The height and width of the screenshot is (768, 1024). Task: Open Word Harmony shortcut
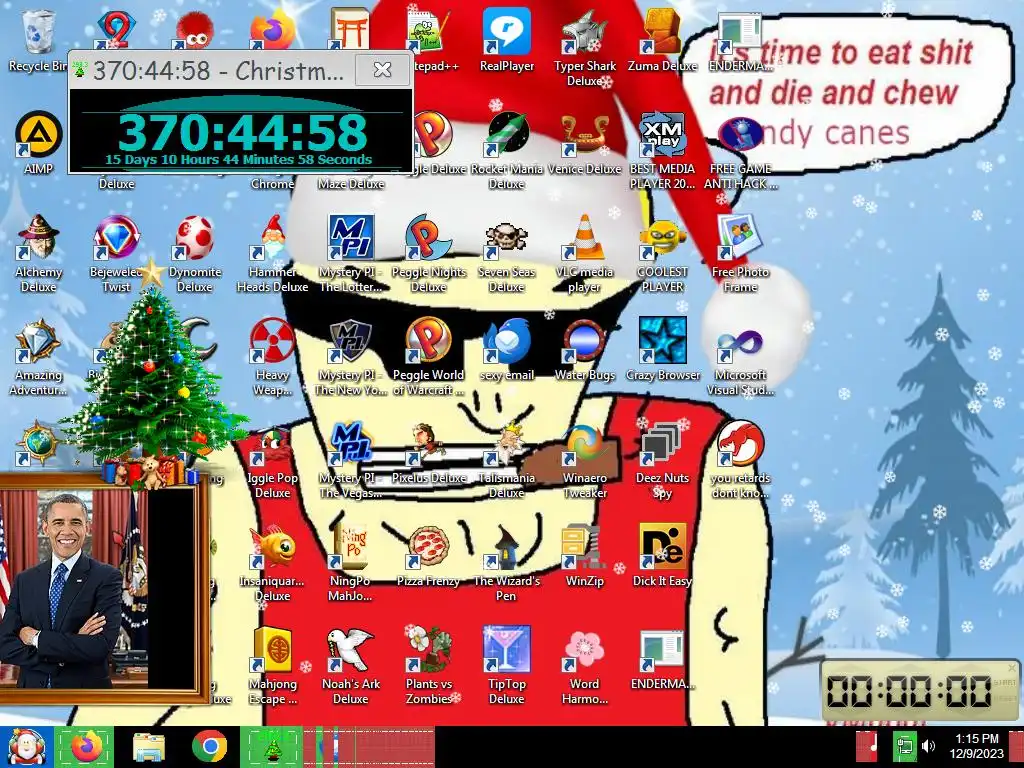(x=584, y=665)
